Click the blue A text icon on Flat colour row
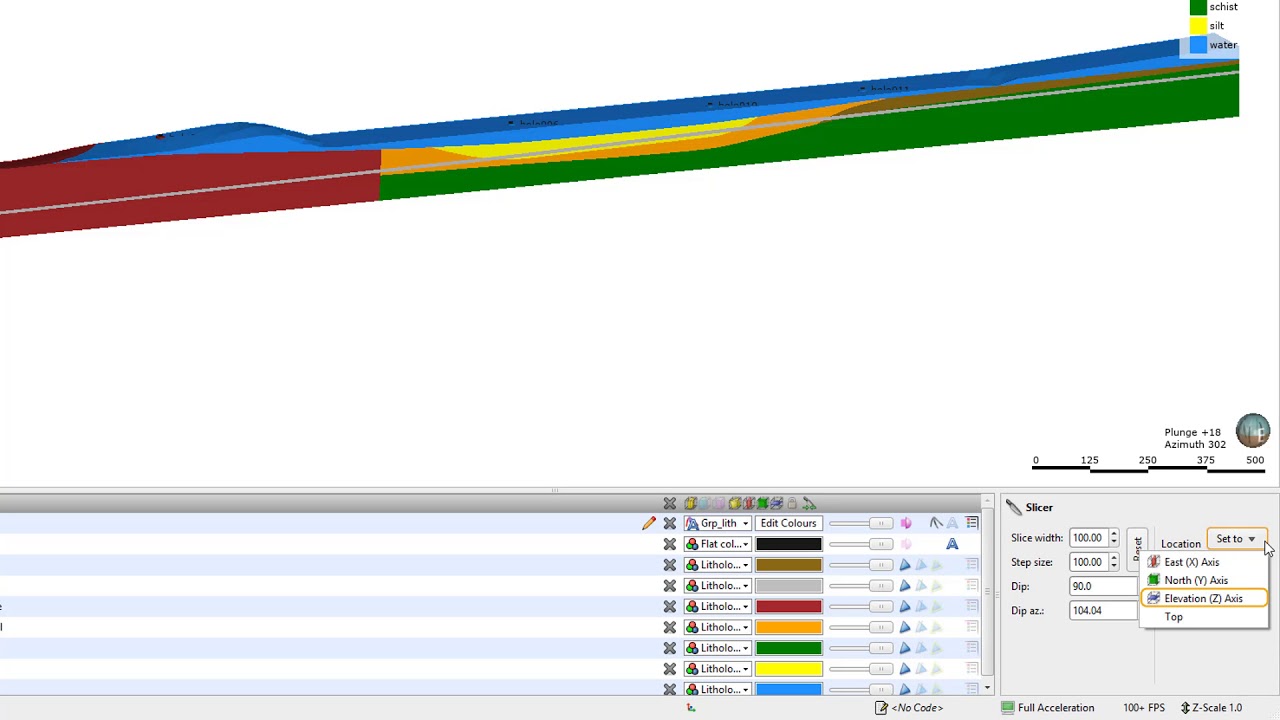This screenshot has width=1280, height=720. pyautogui.click(x=952, y=544)
